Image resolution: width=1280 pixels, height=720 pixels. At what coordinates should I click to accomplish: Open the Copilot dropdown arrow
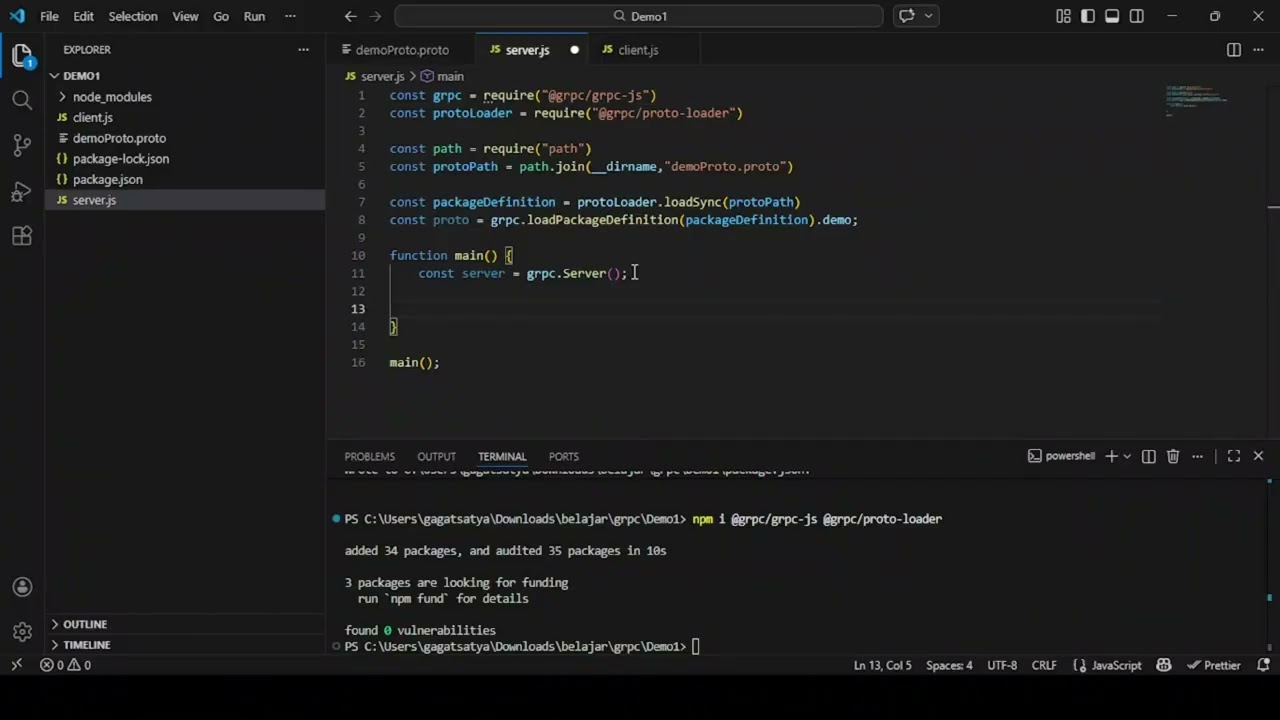(x=929, y=16)
